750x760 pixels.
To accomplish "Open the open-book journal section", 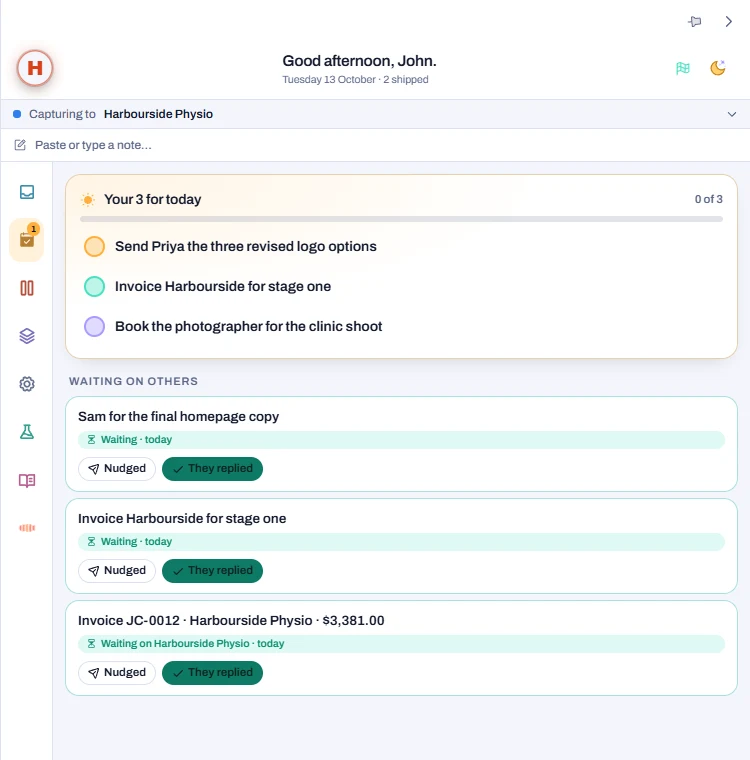I will (x=27, y=480).
